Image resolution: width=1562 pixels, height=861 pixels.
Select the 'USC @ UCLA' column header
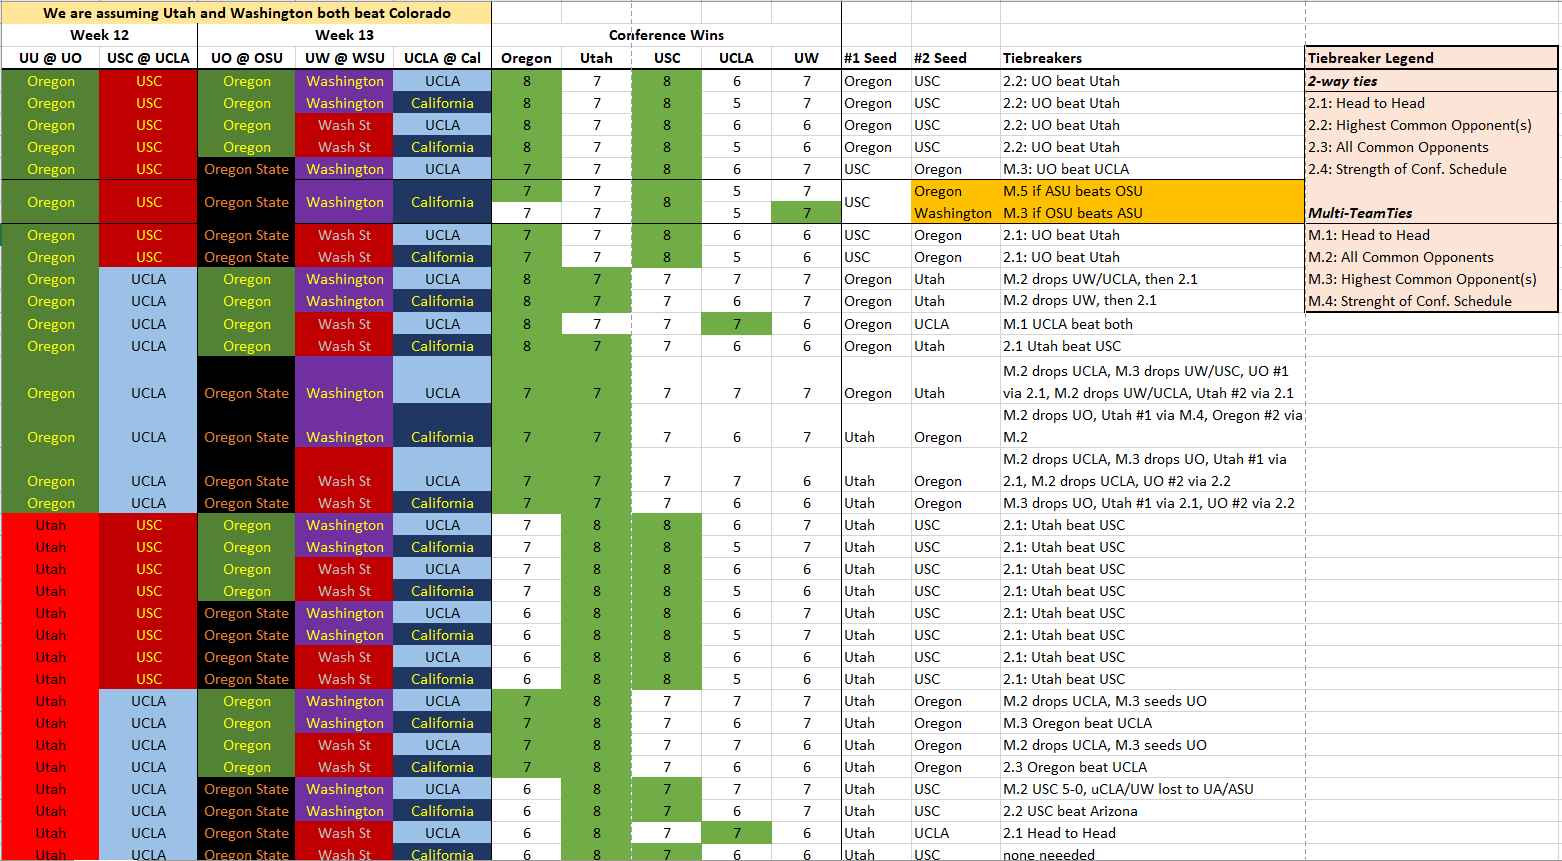[148, 58]
